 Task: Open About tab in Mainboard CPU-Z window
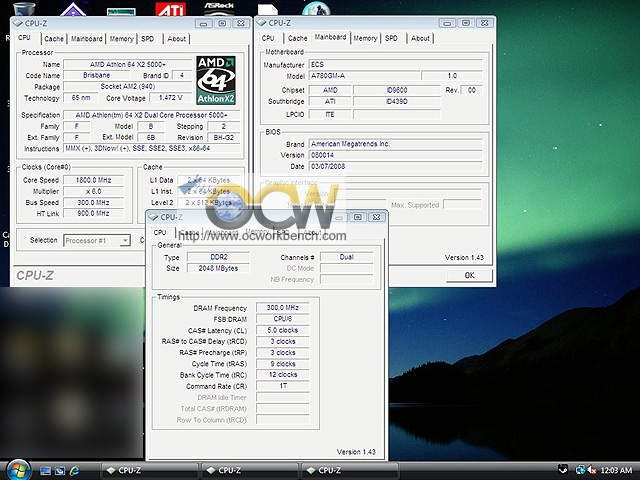click(x=420, y=38)
